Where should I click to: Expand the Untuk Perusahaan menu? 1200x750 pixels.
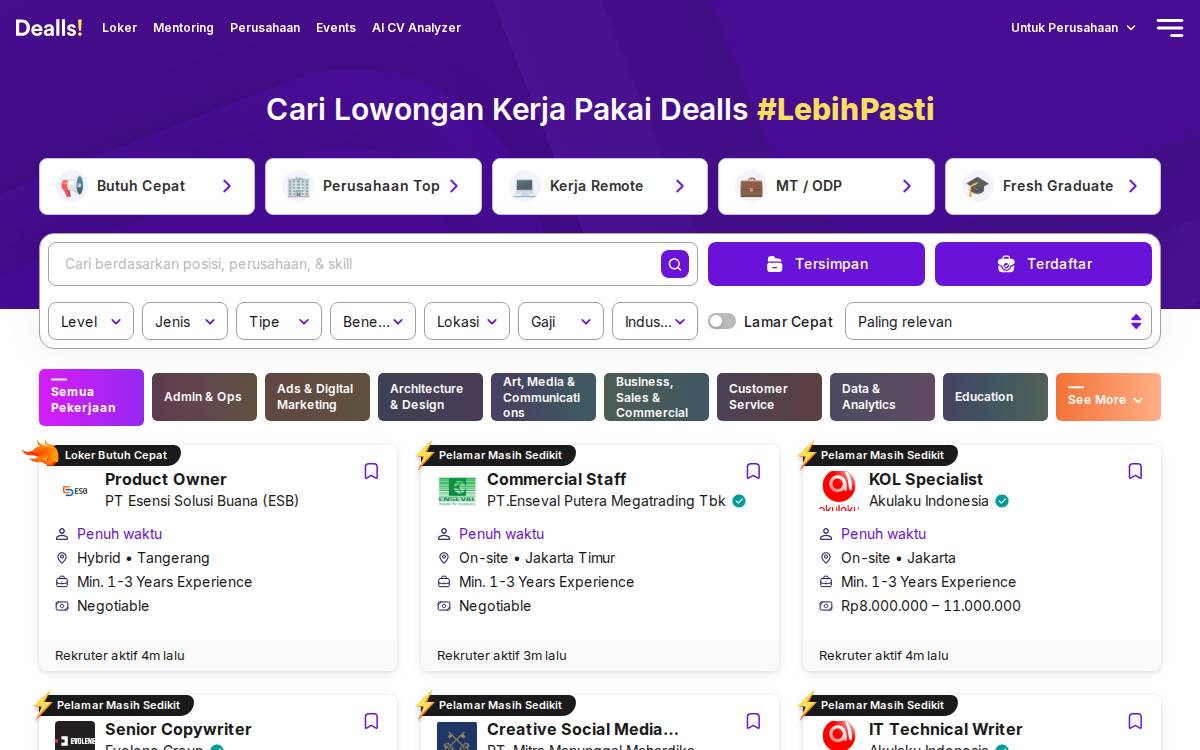coord(1073,28)
